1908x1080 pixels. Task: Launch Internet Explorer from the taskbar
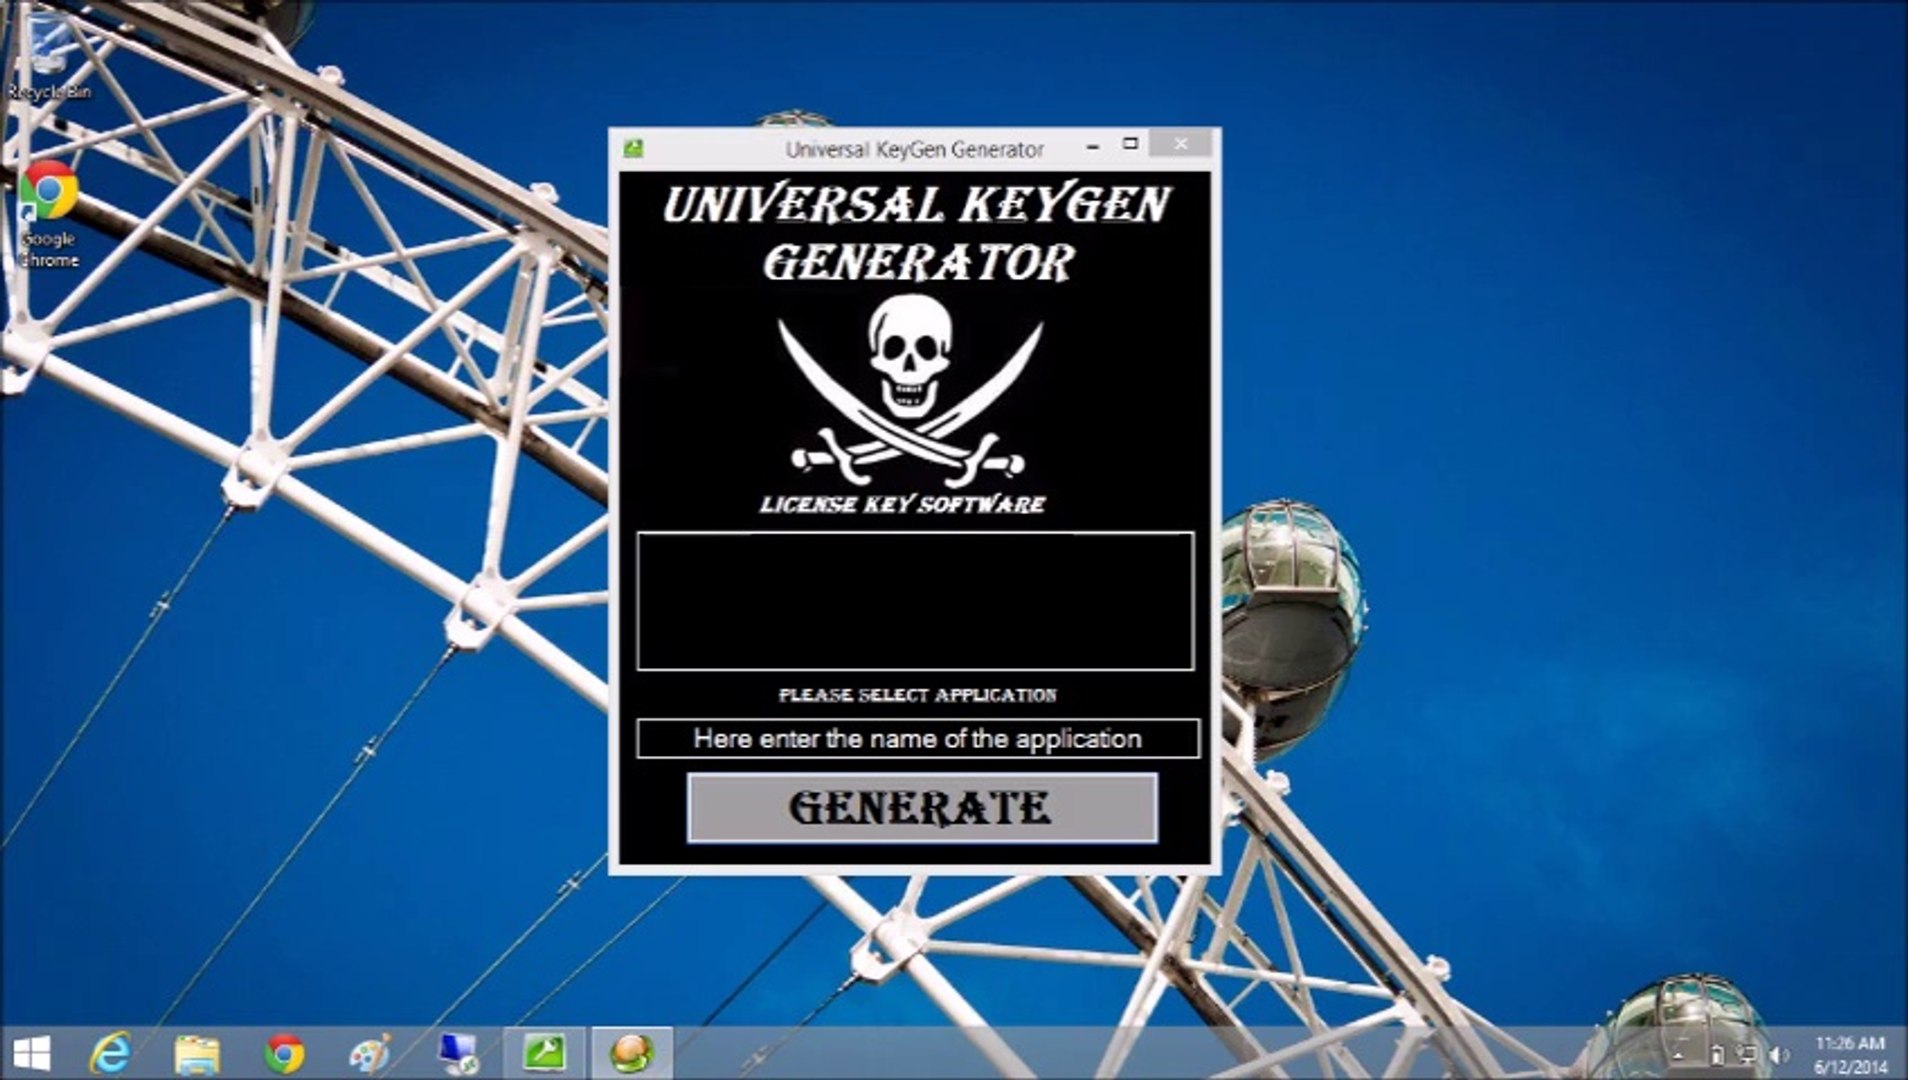(x=110, y=1054)
